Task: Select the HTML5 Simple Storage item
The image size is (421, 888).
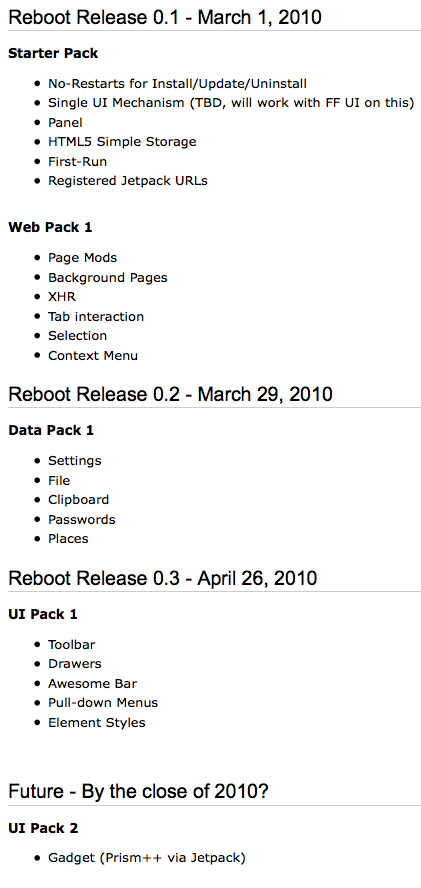Action: 122,142
